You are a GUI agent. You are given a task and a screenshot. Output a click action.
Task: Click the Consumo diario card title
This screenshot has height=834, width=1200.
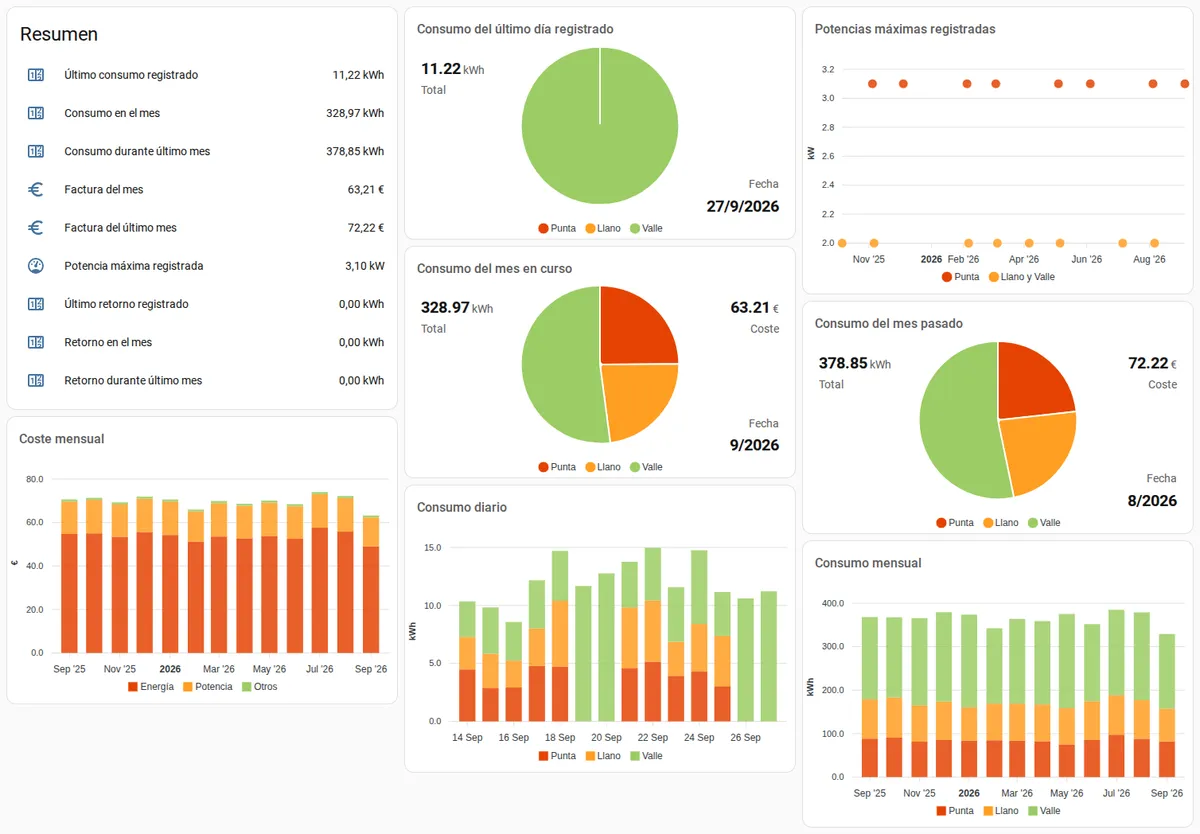462,507
